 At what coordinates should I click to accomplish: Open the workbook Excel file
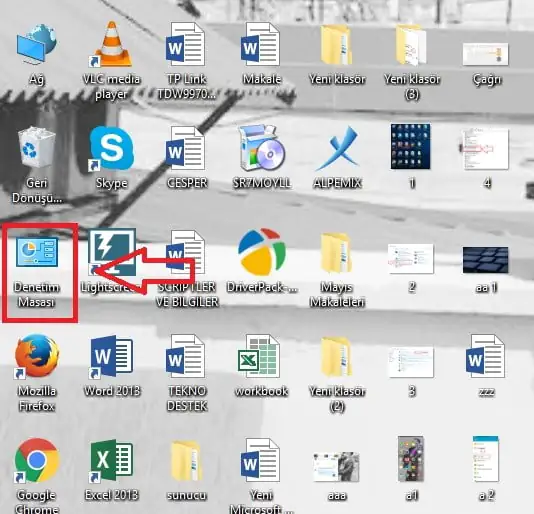pos(260,356)
